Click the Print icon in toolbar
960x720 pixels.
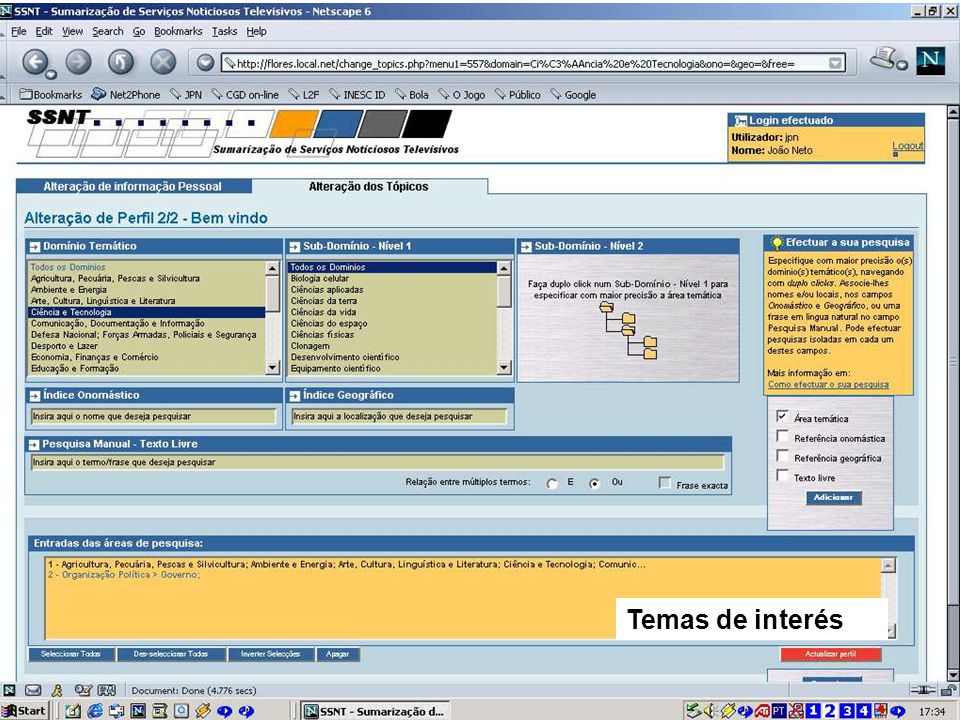884,59
